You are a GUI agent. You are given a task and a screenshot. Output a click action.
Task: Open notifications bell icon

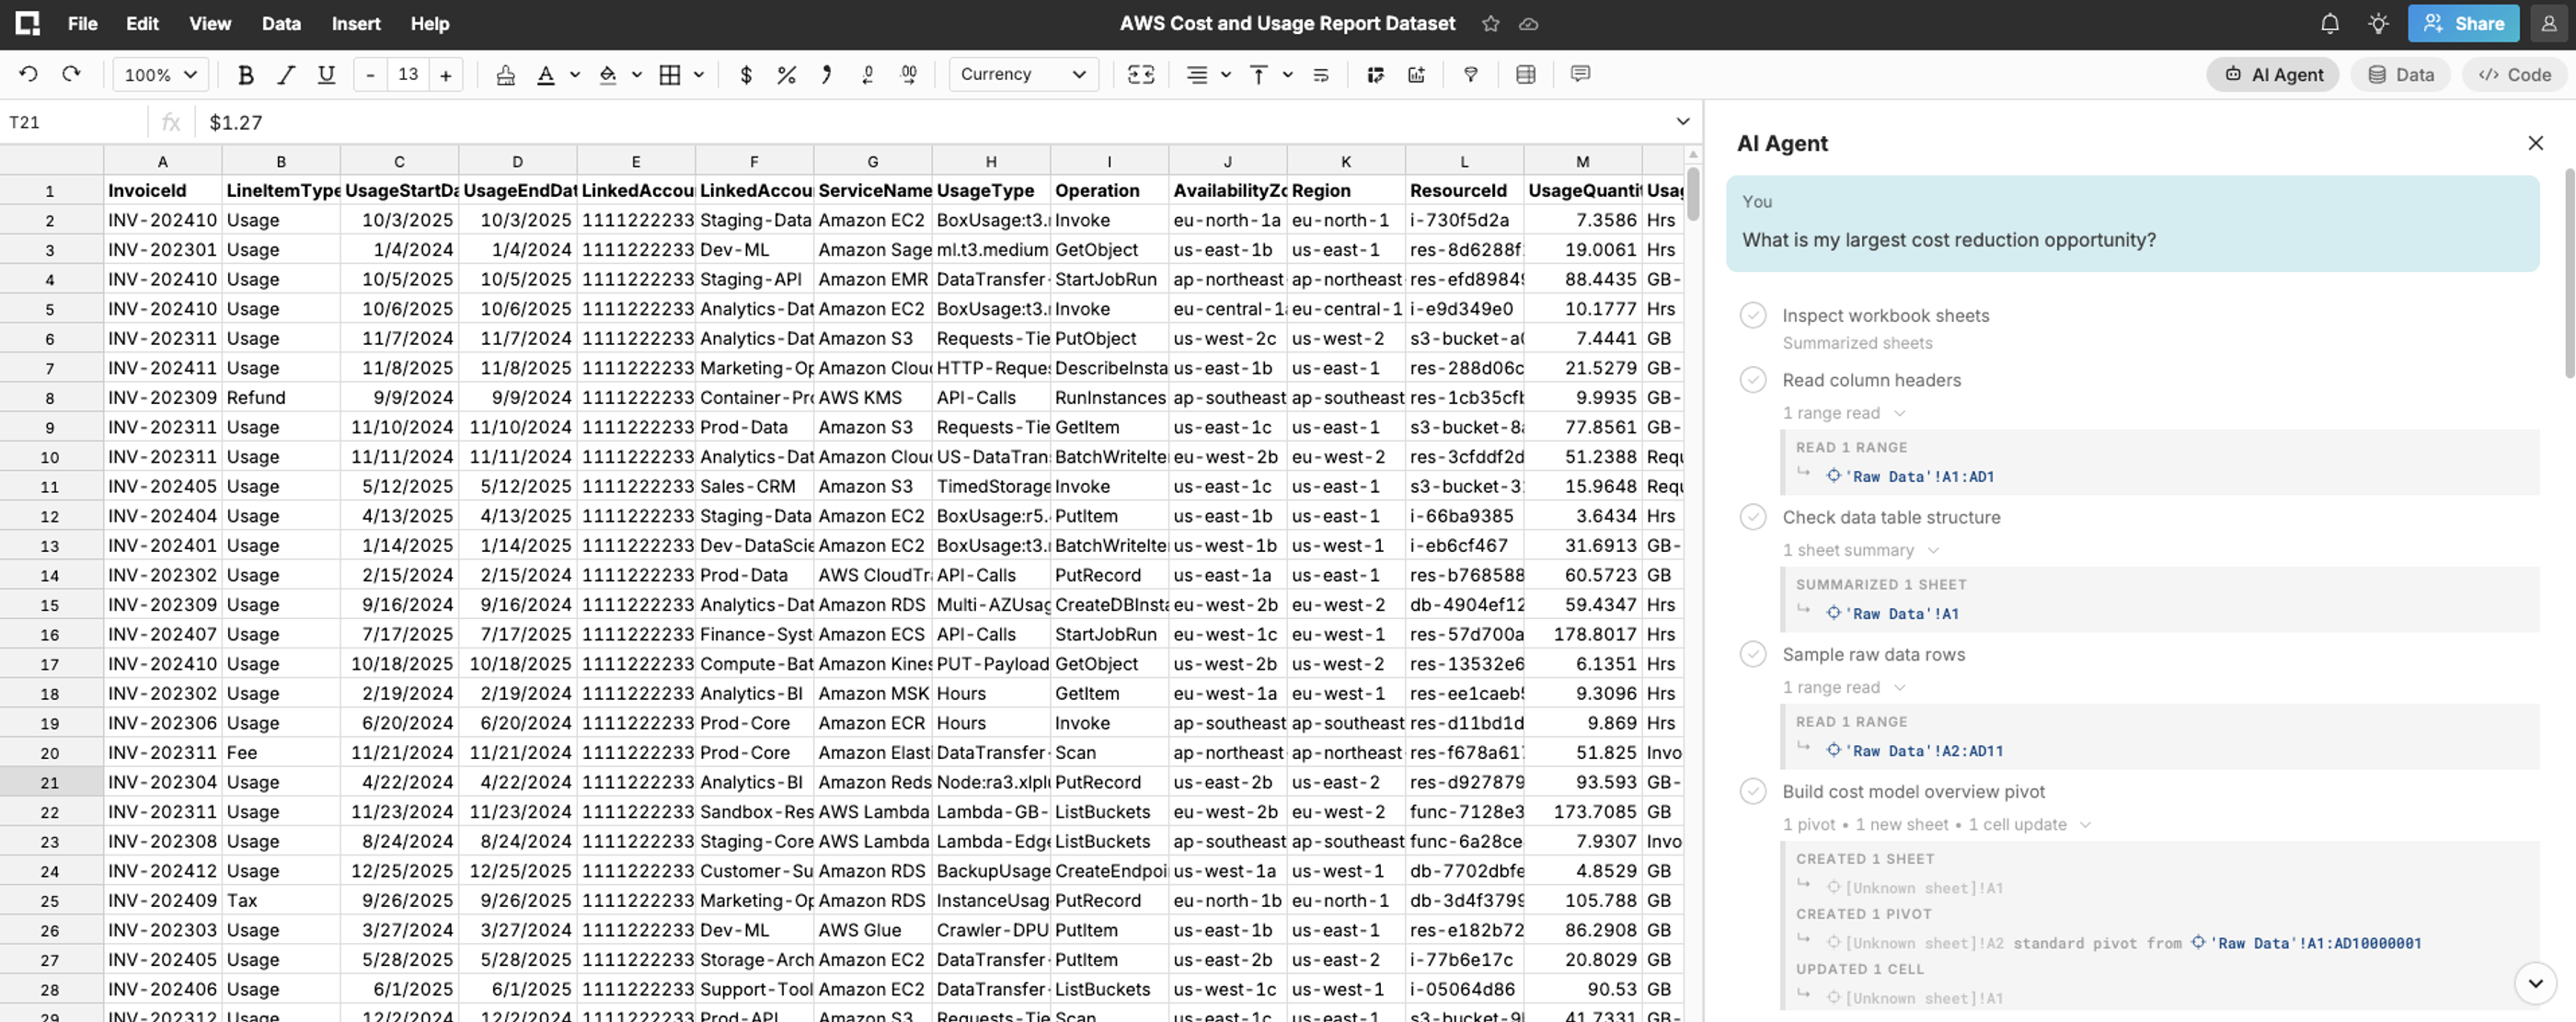coord(2330,24)
